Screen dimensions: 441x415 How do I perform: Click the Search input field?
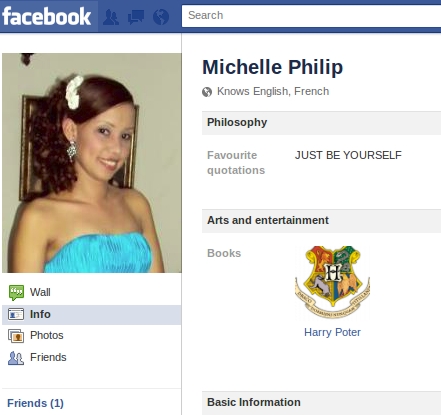point(311,16)
